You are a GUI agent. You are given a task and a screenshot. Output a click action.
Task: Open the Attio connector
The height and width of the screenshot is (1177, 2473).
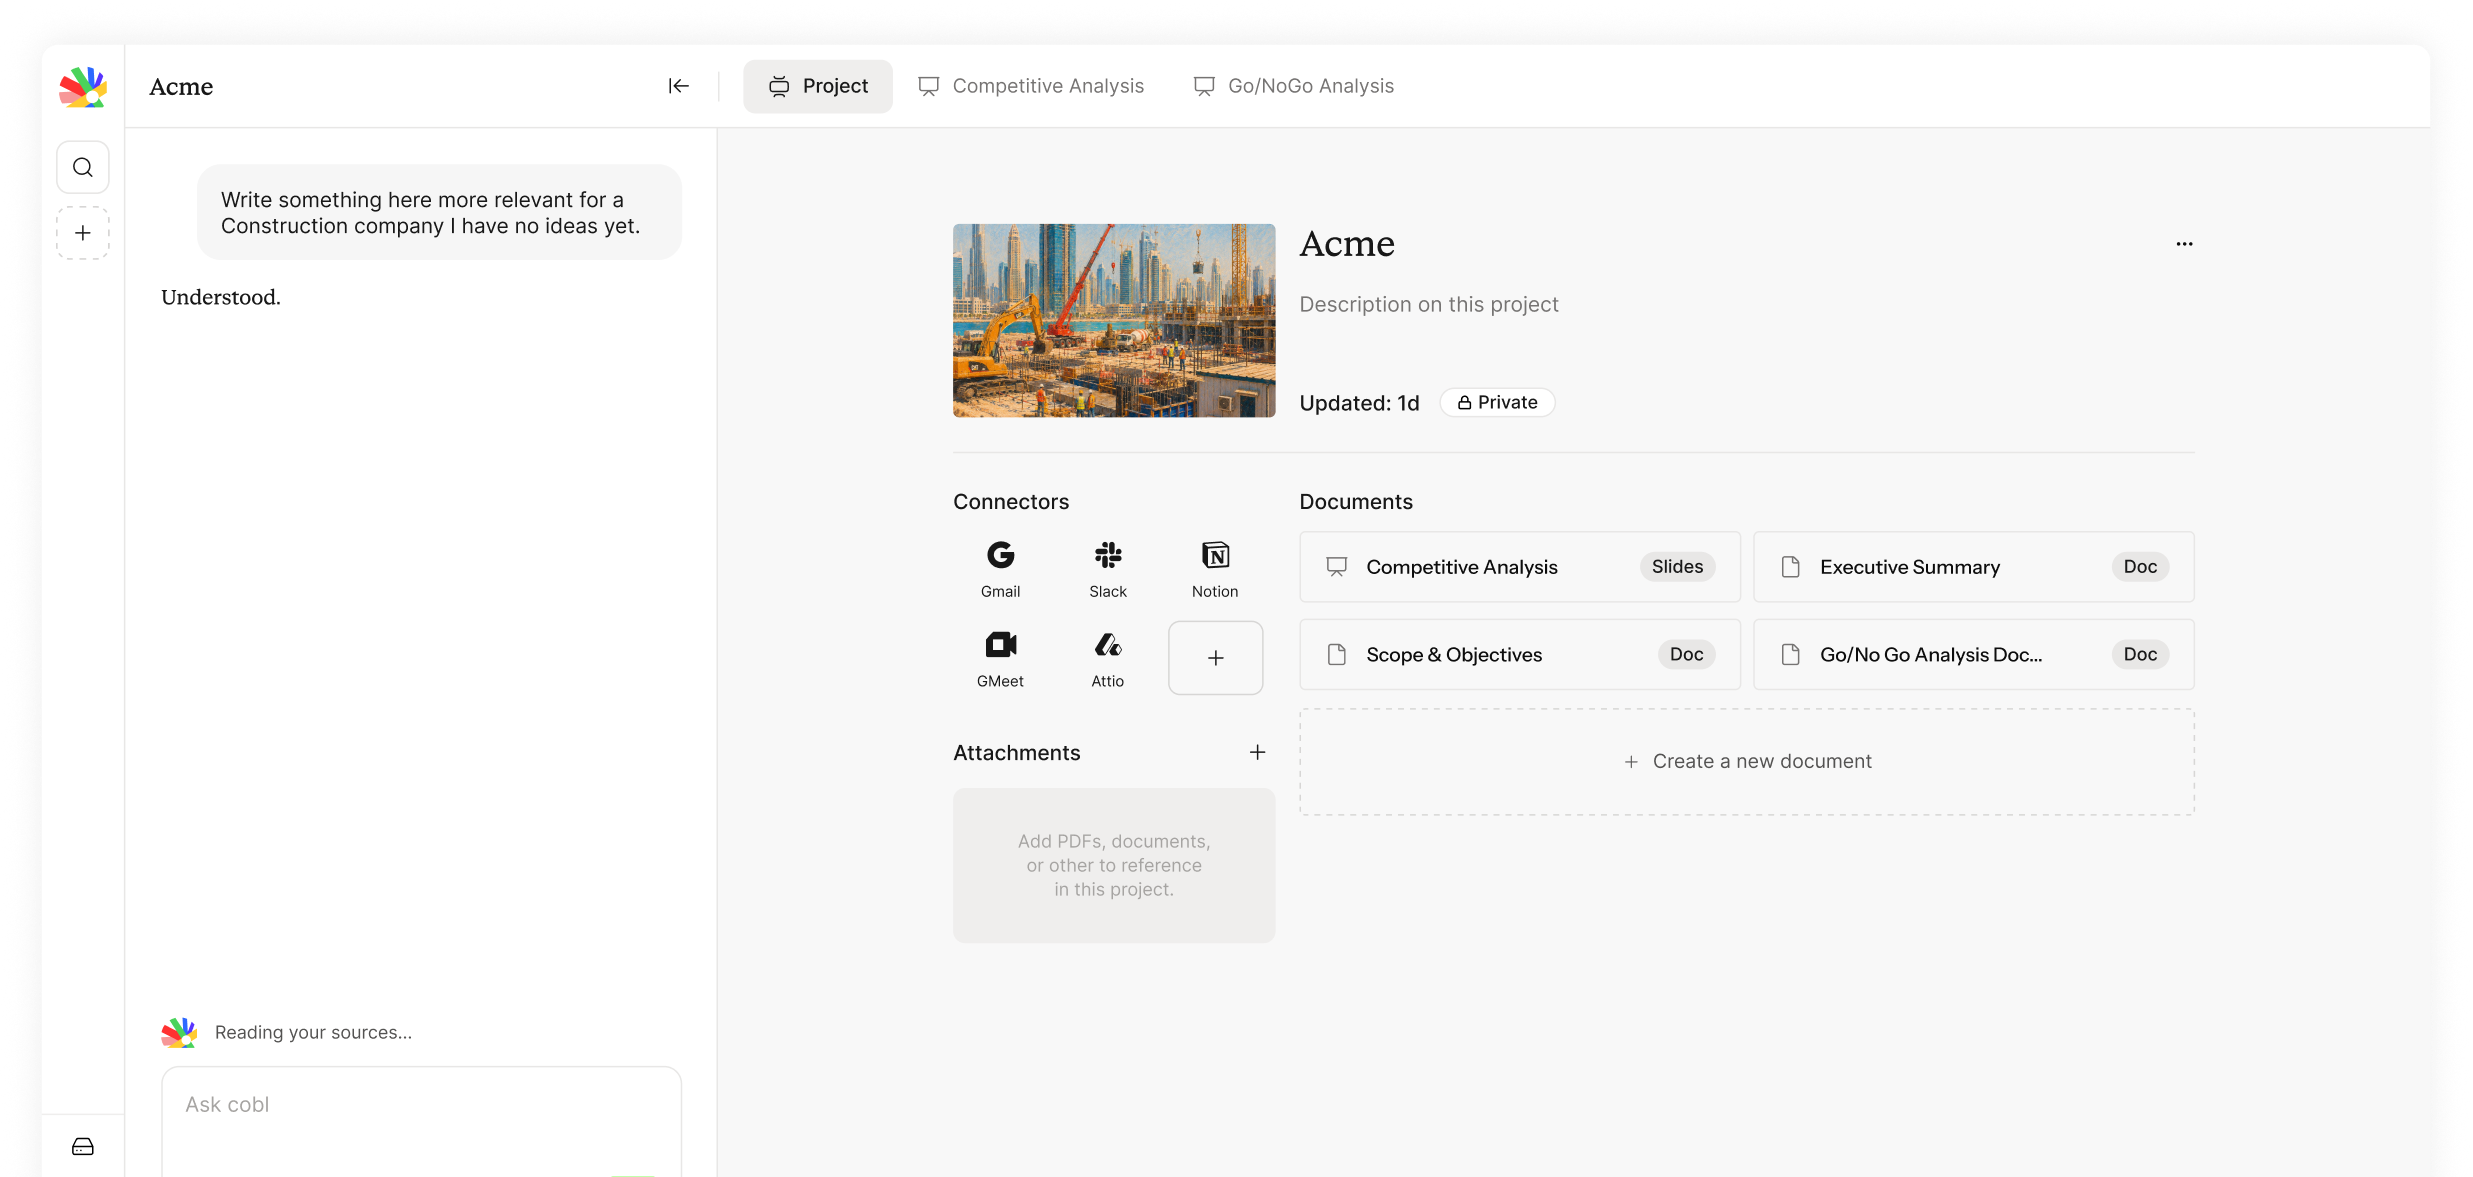1108,658
